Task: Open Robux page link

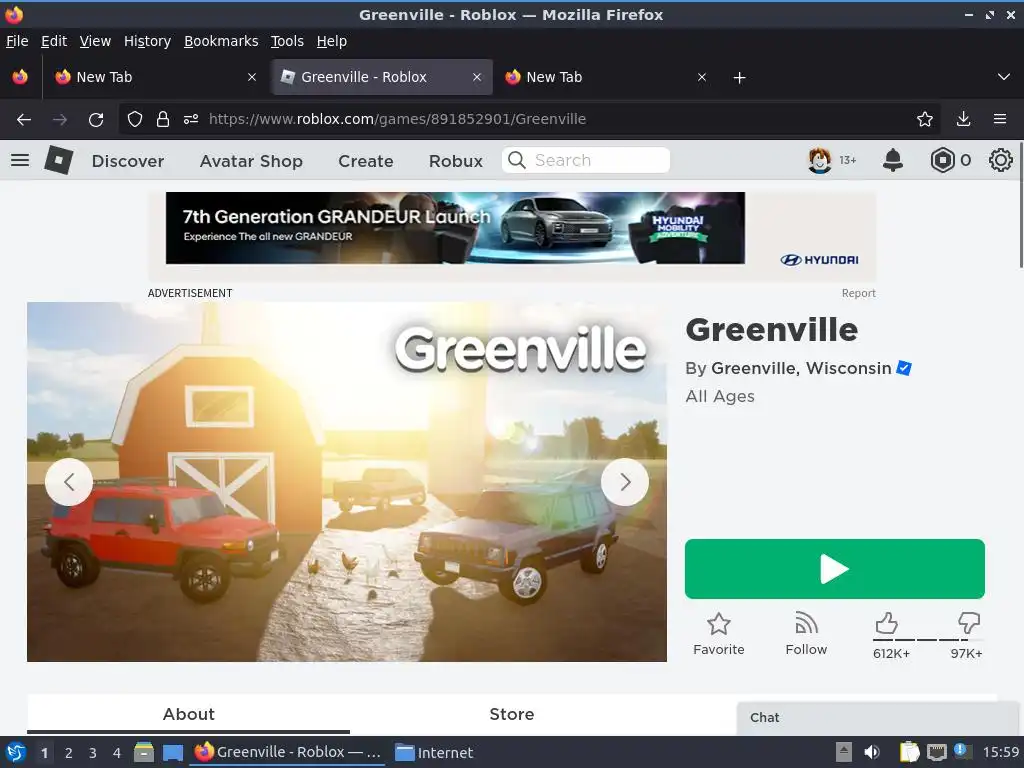Action: [456, 161]
